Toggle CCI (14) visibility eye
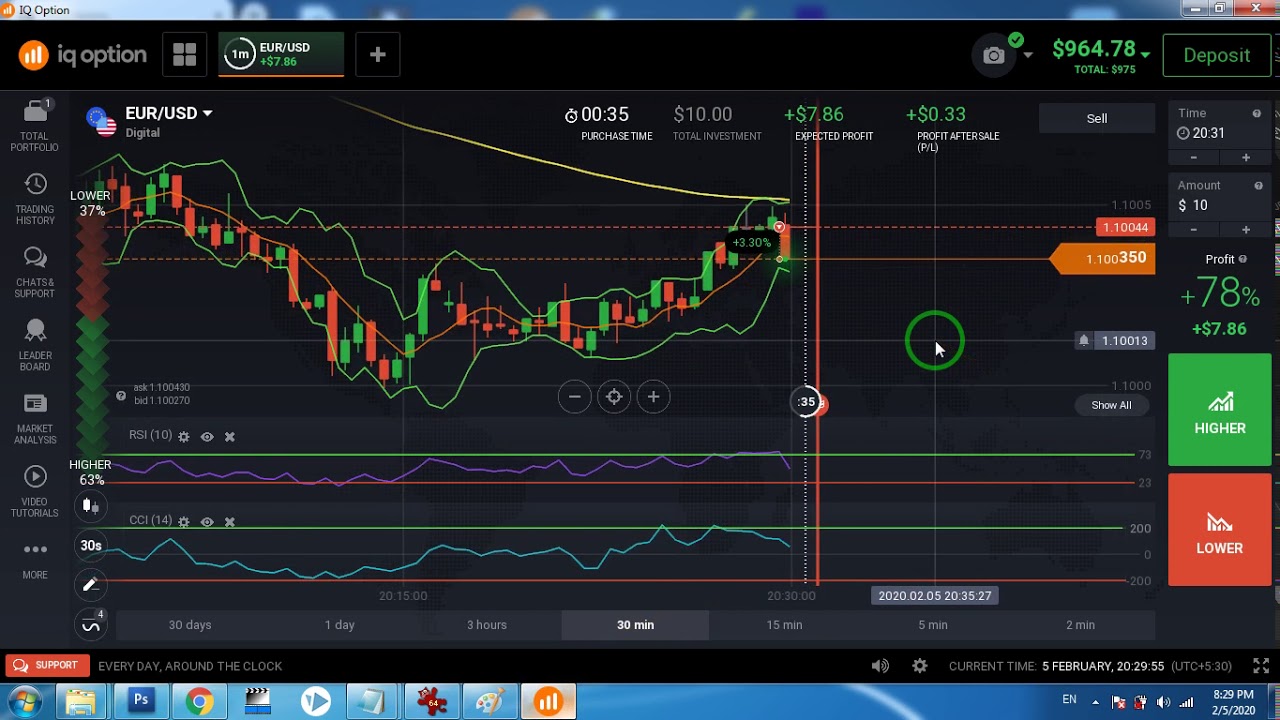This screenshot has width=1280, height=720. 207,522
